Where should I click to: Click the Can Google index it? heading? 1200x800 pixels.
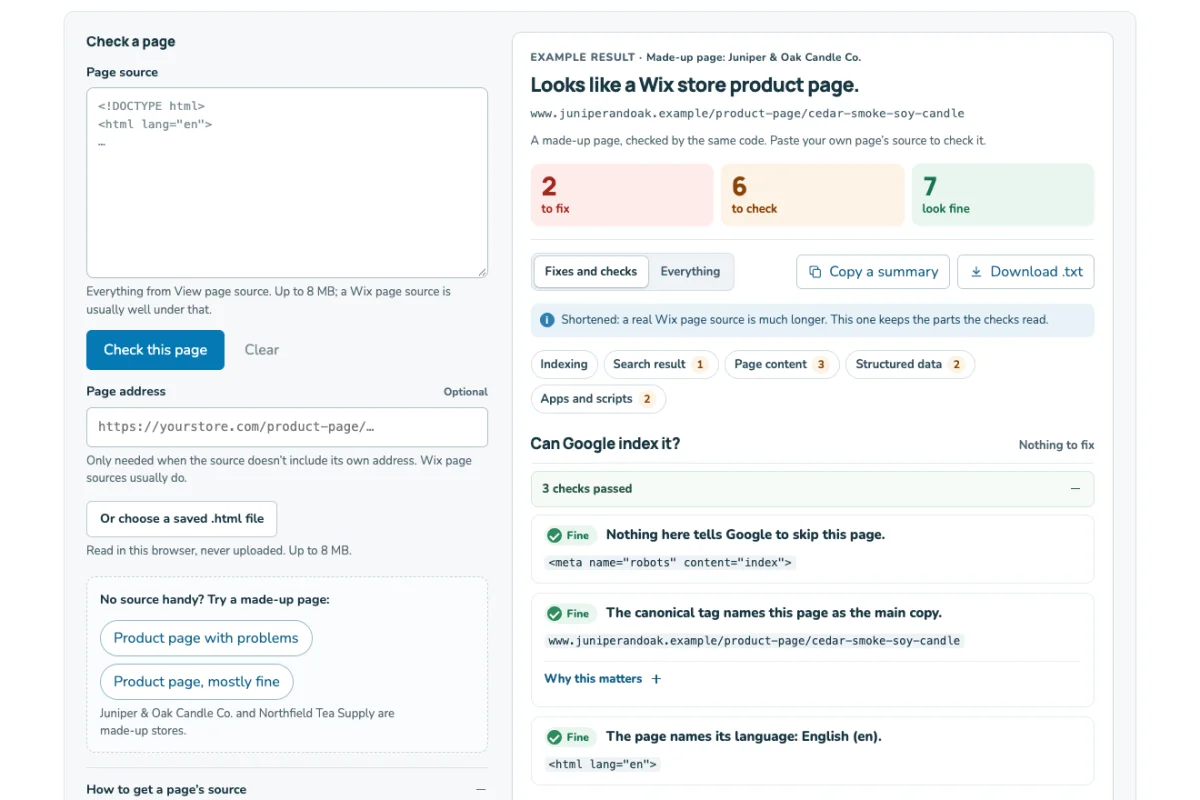pos(605,444)
